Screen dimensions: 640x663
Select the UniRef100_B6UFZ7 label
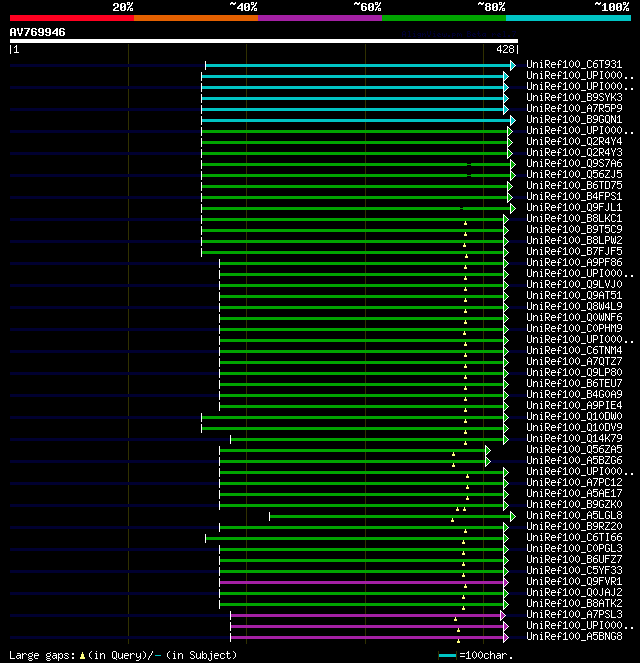tap(574, 559)
